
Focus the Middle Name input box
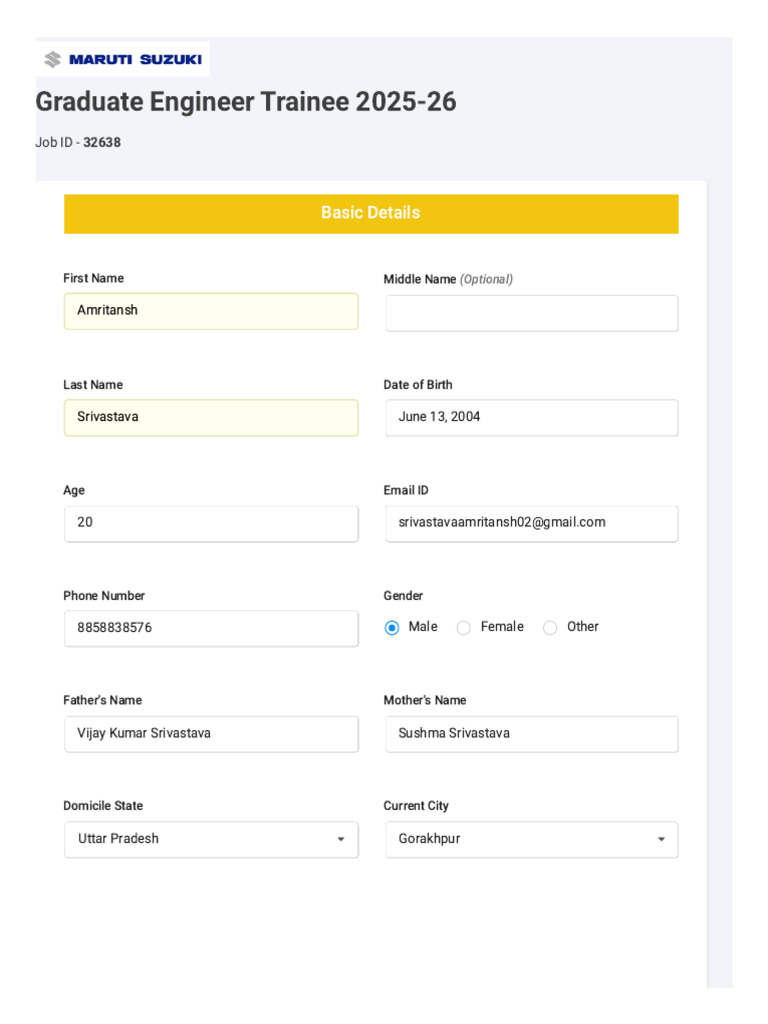pos(531,313)
